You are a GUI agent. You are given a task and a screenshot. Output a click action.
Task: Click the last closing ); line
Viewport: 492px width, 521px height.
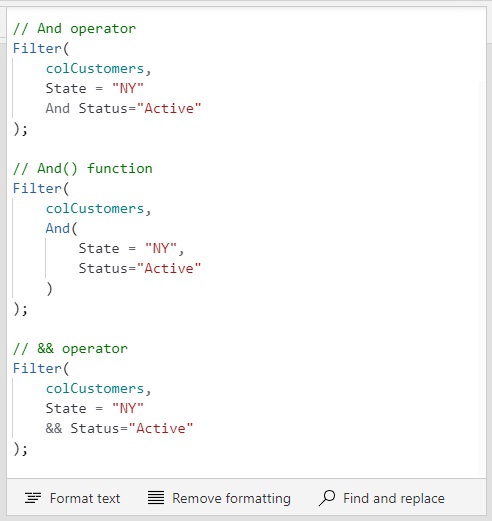pos(20,449)
